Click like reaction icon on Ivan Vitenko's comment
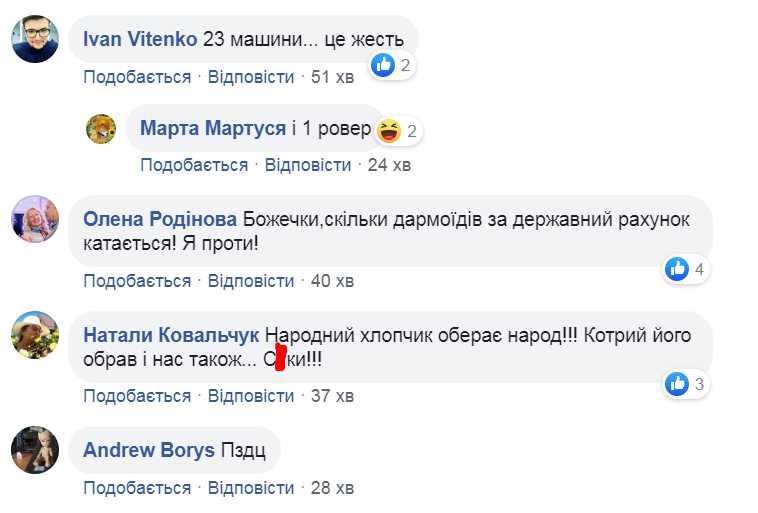The width and height of the screenshot is (758, 513). coord(383,66)
